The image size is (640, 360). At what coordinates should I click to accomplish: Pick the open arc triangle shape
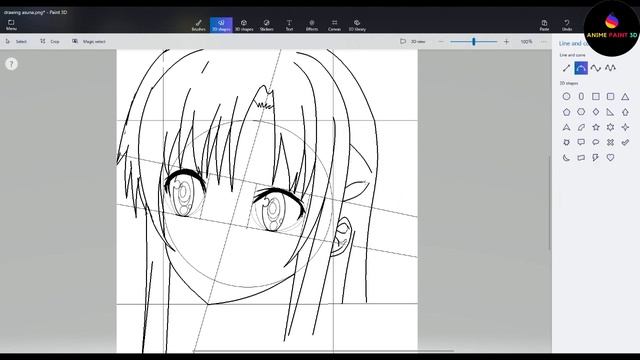click(x=566, y=127)
